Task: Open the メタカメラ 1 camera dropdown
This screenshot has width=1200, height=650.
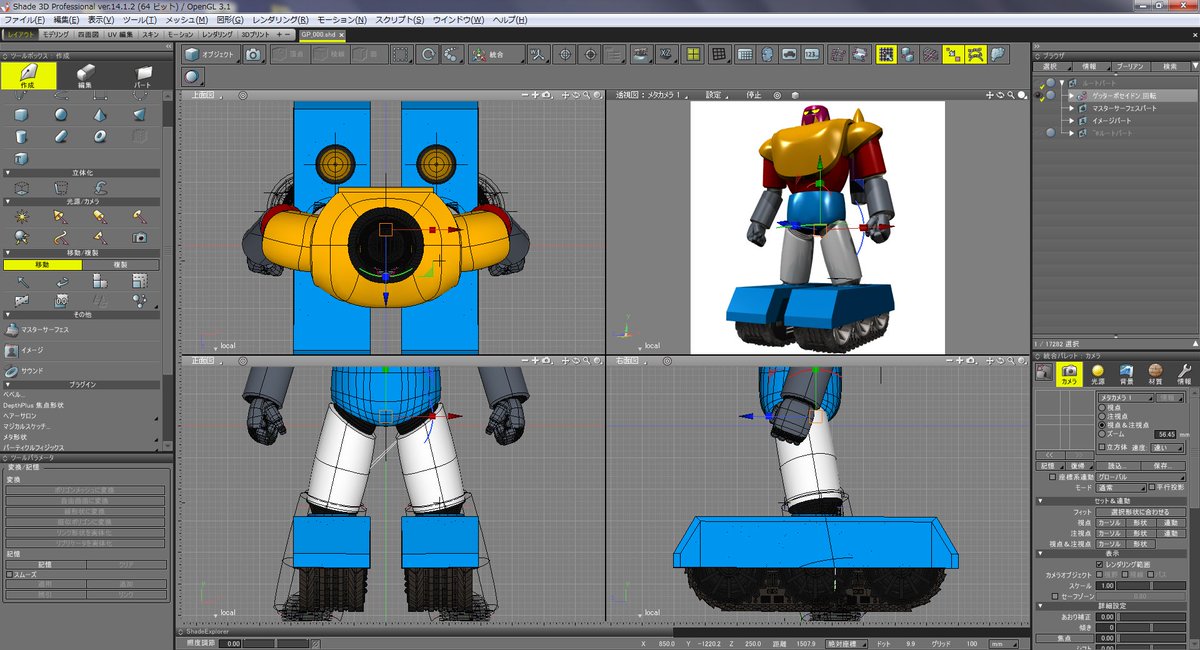Action: 1125,397
